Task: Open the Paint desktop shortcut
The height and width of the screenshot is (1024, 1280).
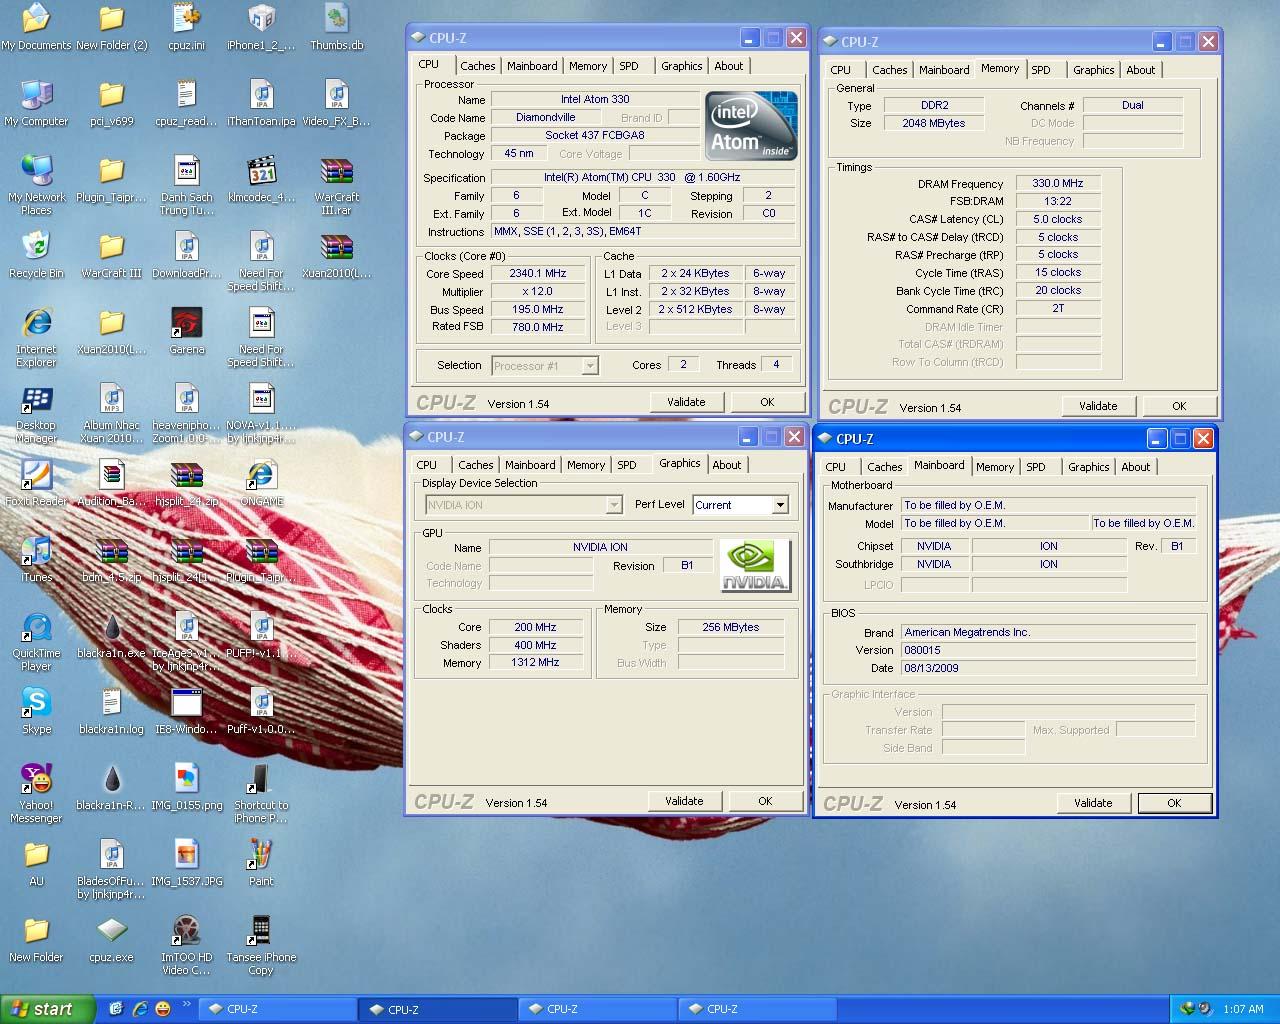Action: (x=261, y=863)
